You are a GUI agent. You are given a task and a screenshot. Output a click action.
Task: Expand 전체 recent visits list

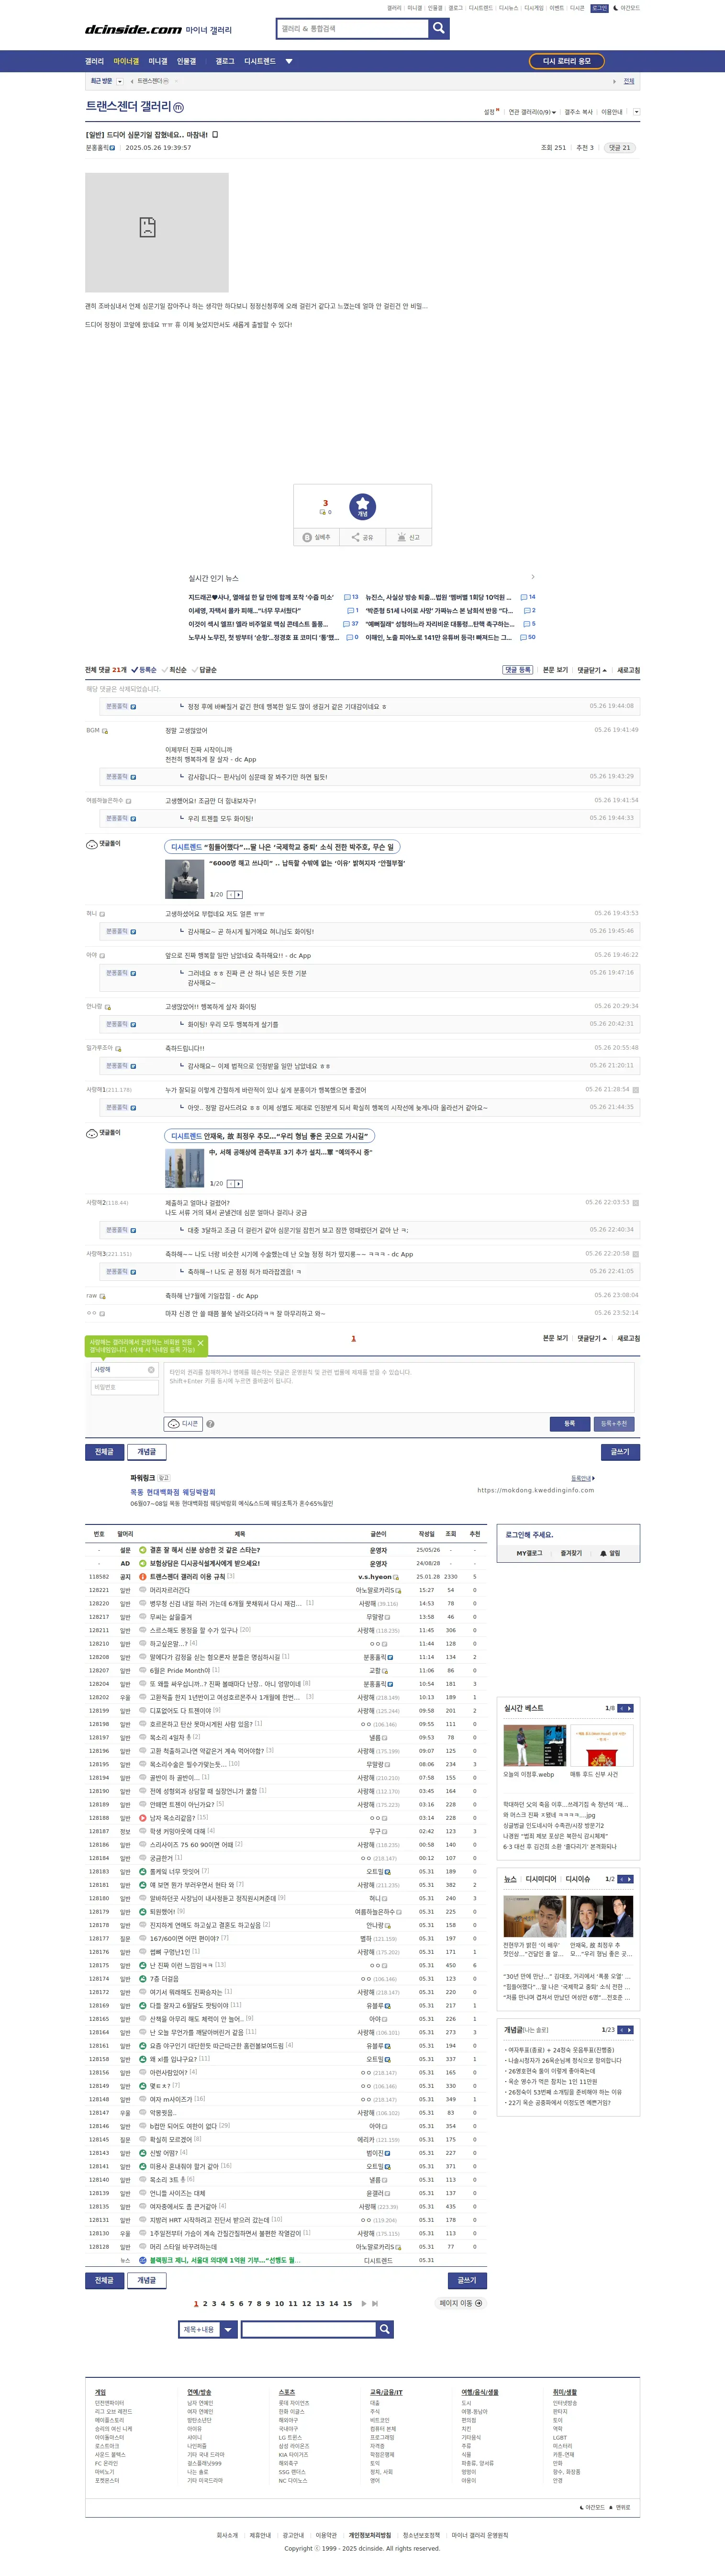[628, 81]
